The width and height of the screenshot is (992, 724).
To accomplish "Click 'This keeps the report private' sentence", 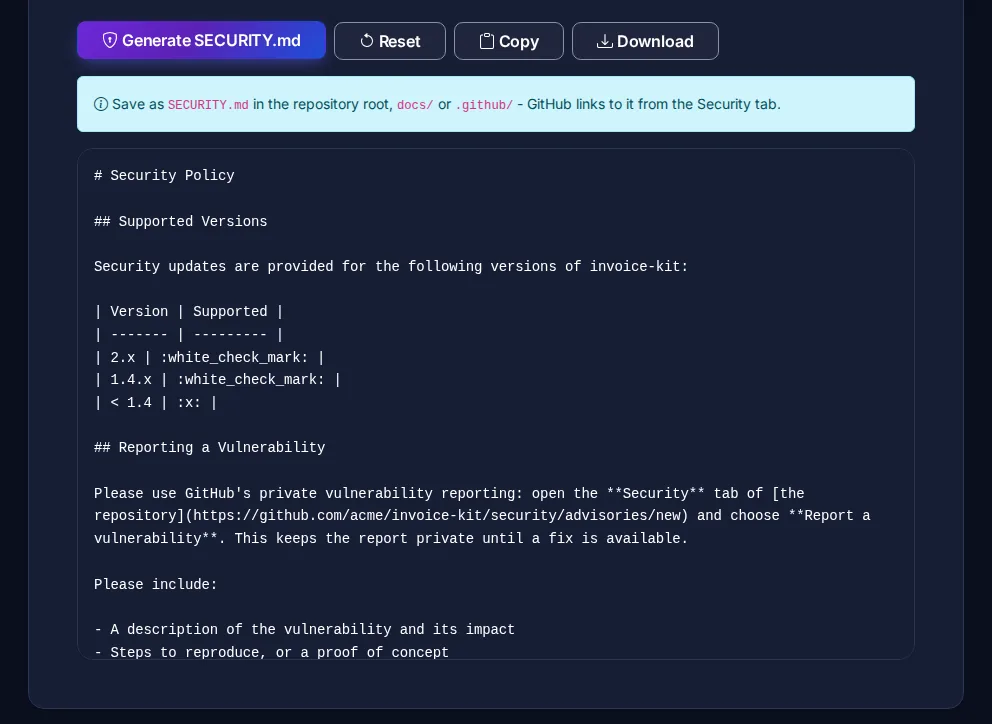I will (461, 539).
